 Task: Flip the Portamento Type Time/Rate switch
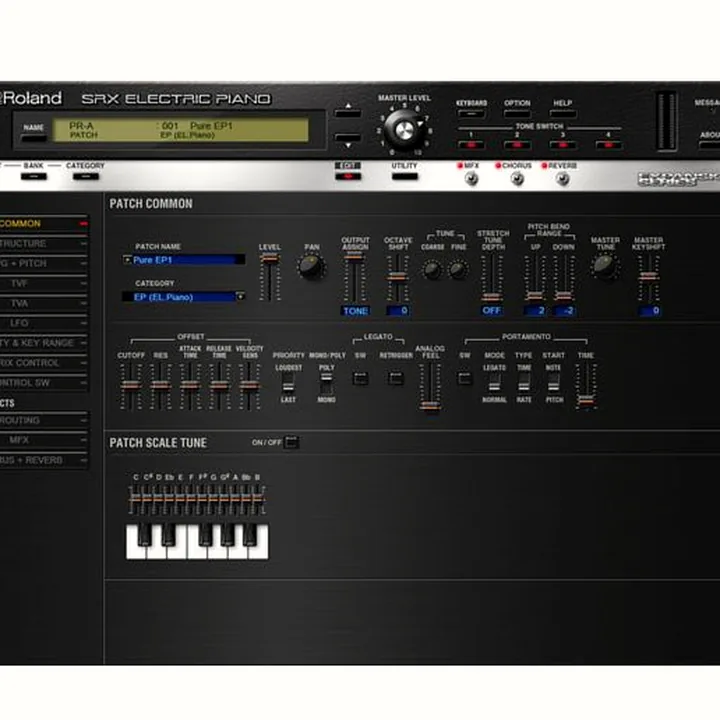pos(524,383)
